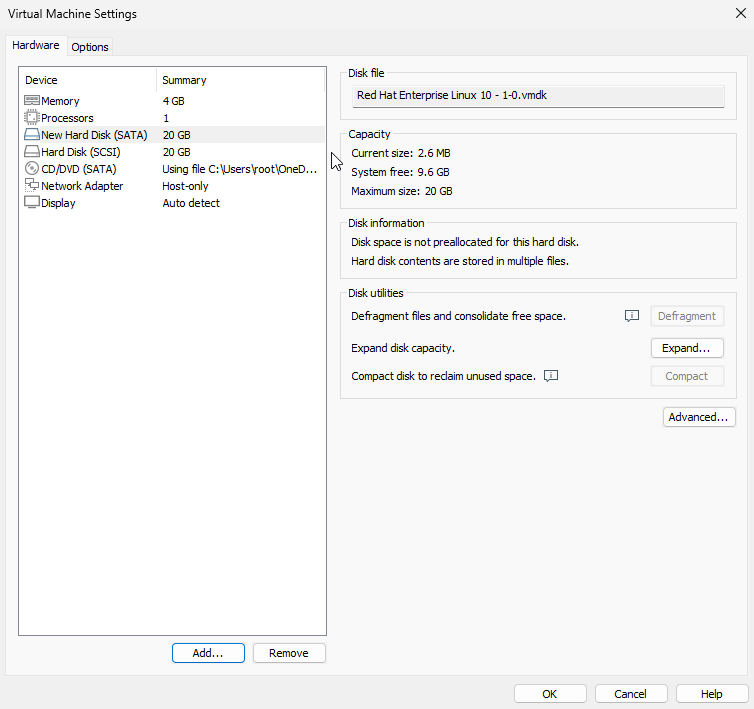Click the Network Adapter icon
The image size is (754, 709).
pyautogui.click(x=32, y=186)
